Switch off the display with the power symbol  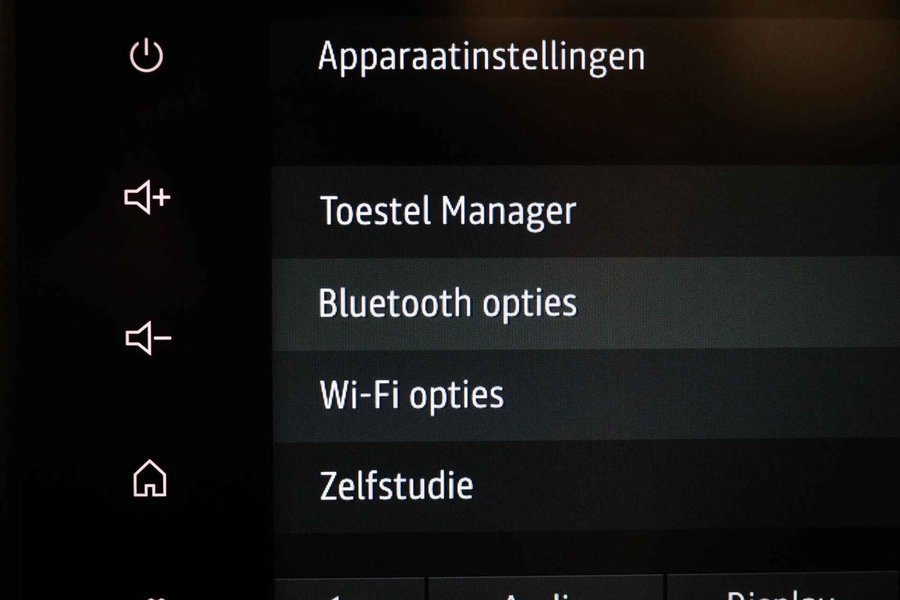[x=146, y=56]
